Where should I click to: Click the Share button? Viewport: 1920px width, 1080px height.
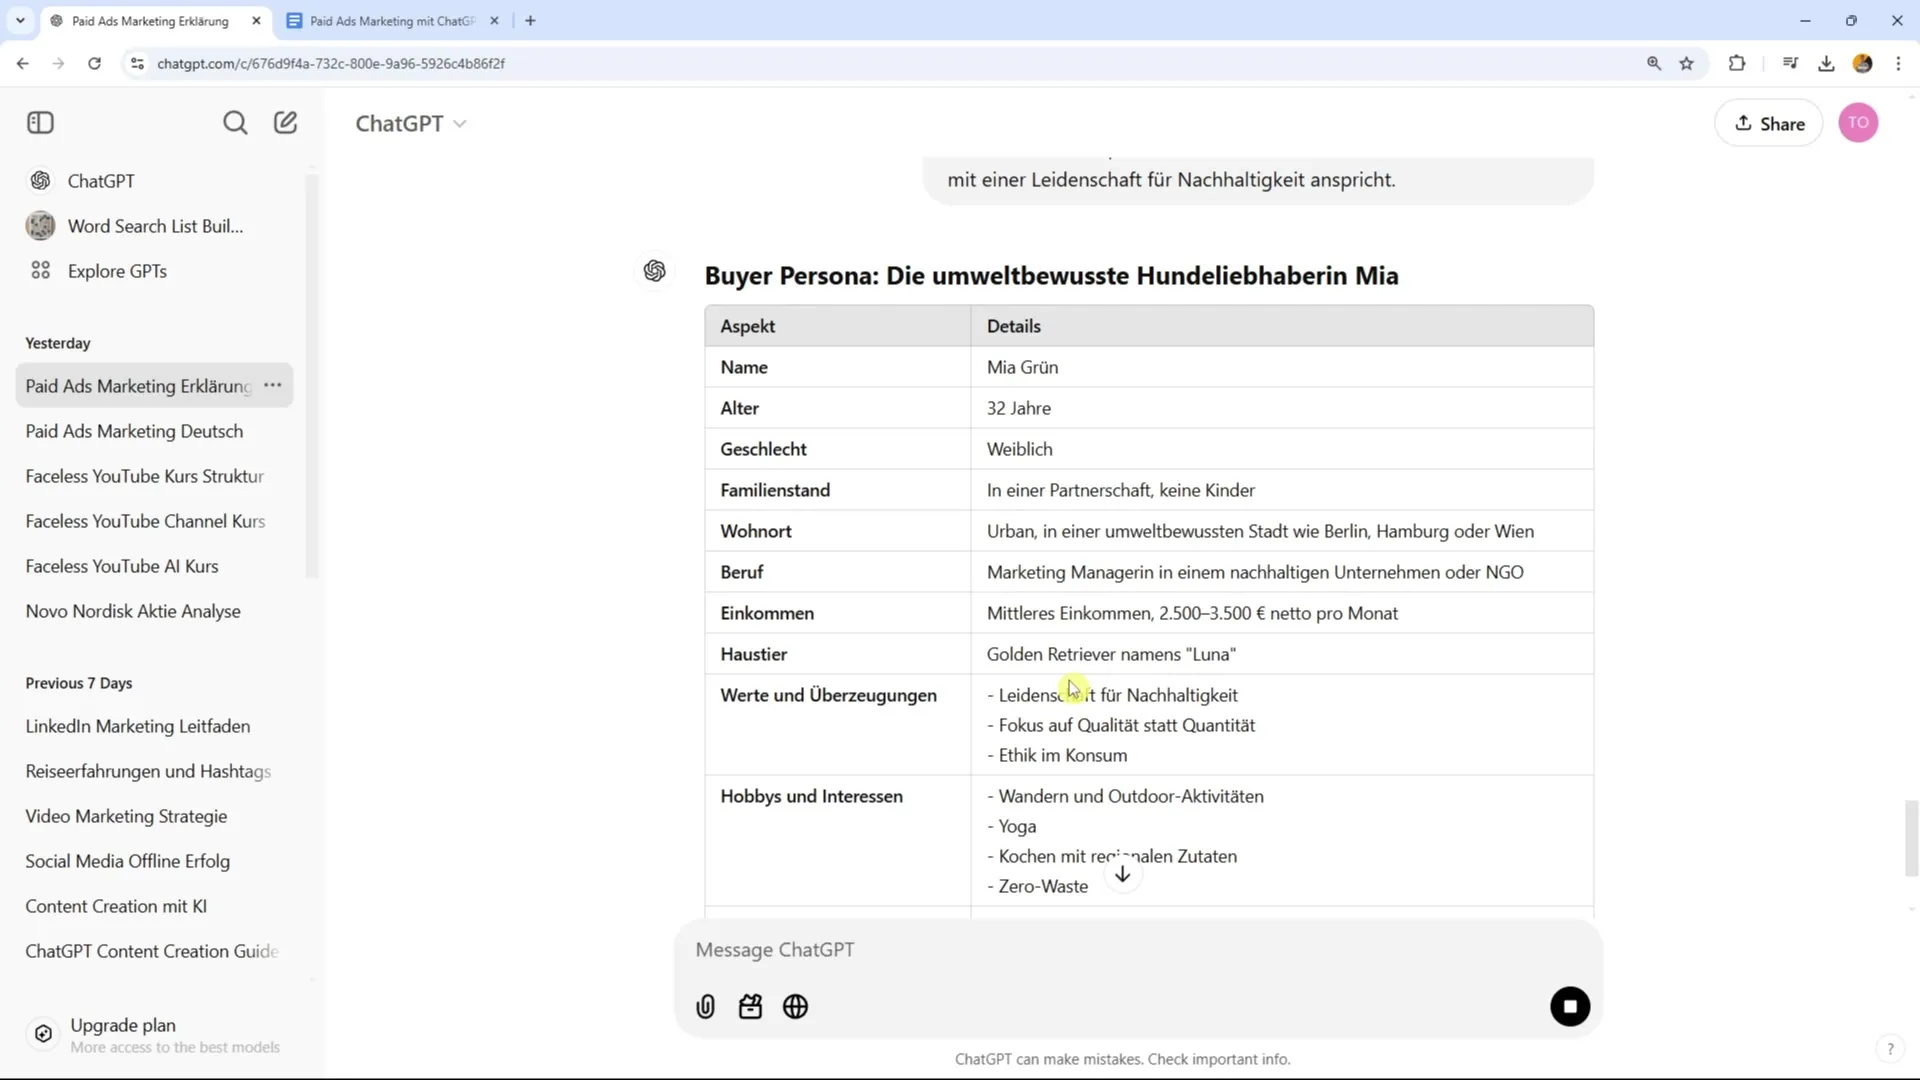tap(1769, 123)
